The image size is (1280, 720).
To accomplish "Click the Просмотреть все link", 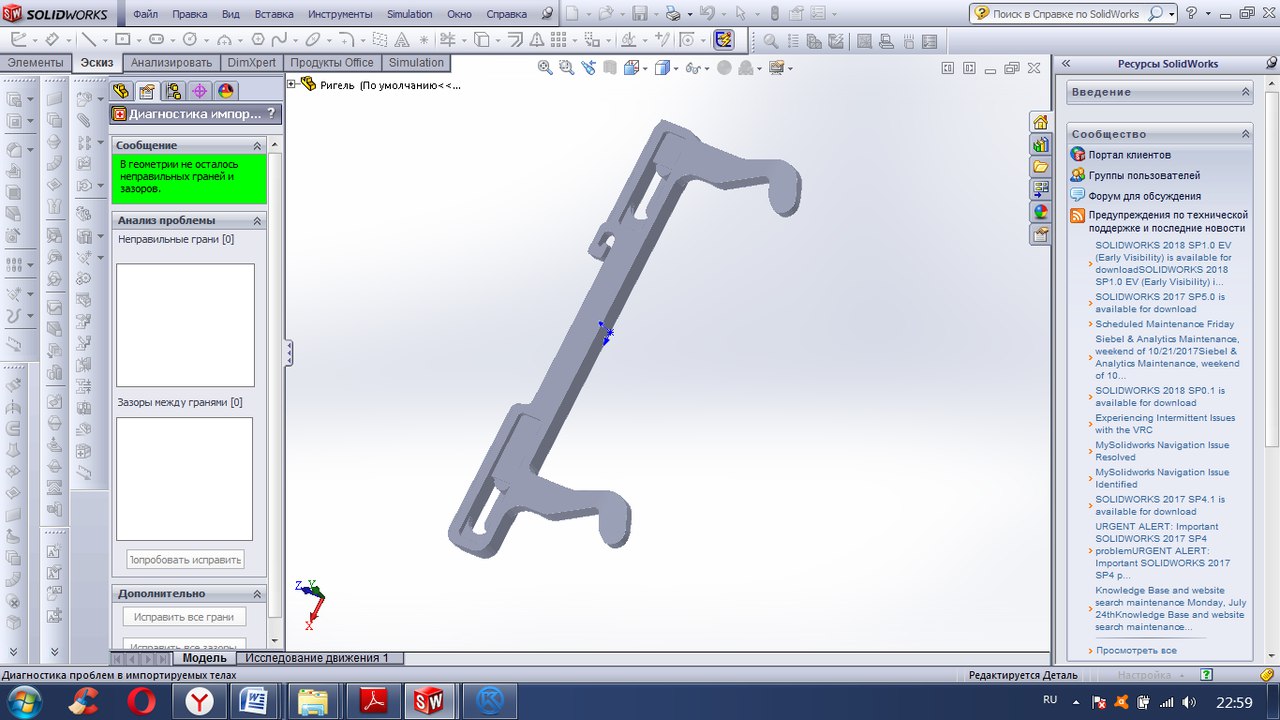I will coord(1136,651).
